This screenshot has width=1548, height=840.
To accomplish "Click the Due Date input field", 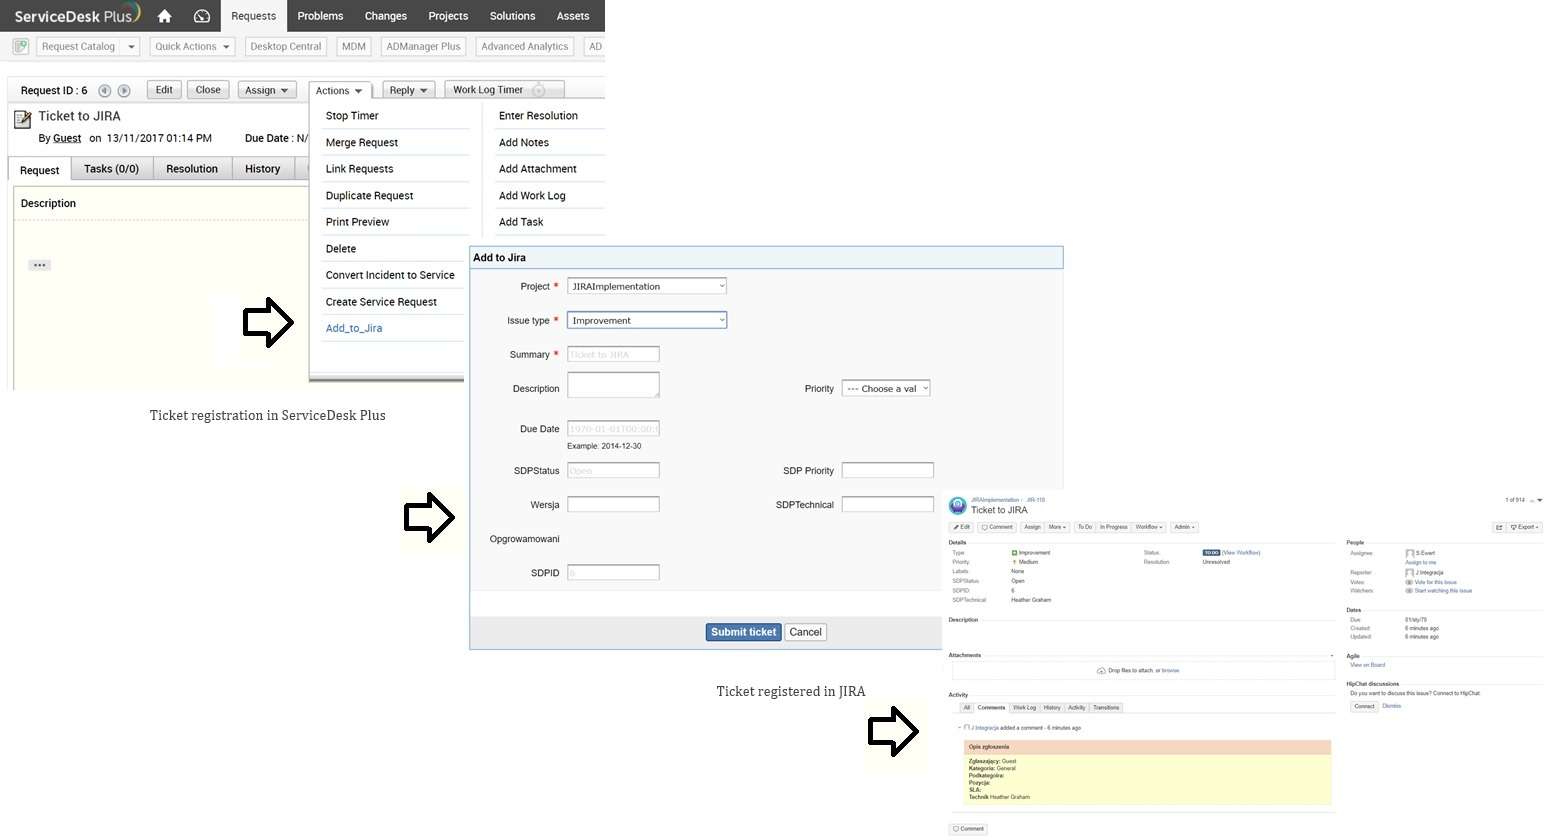I will 613,429.
